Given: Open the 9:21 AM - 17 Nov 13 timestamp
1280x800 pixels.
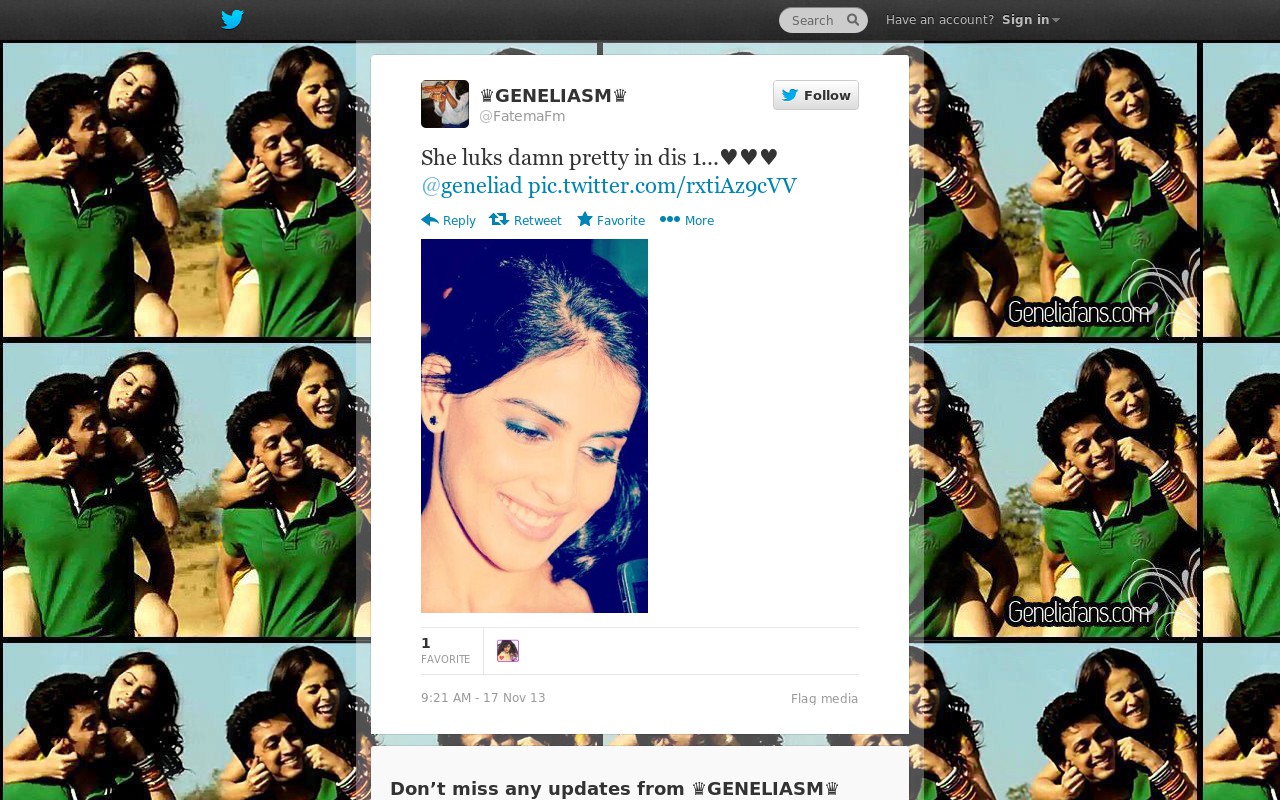Looking at the screenshot, I should [483, 698].
